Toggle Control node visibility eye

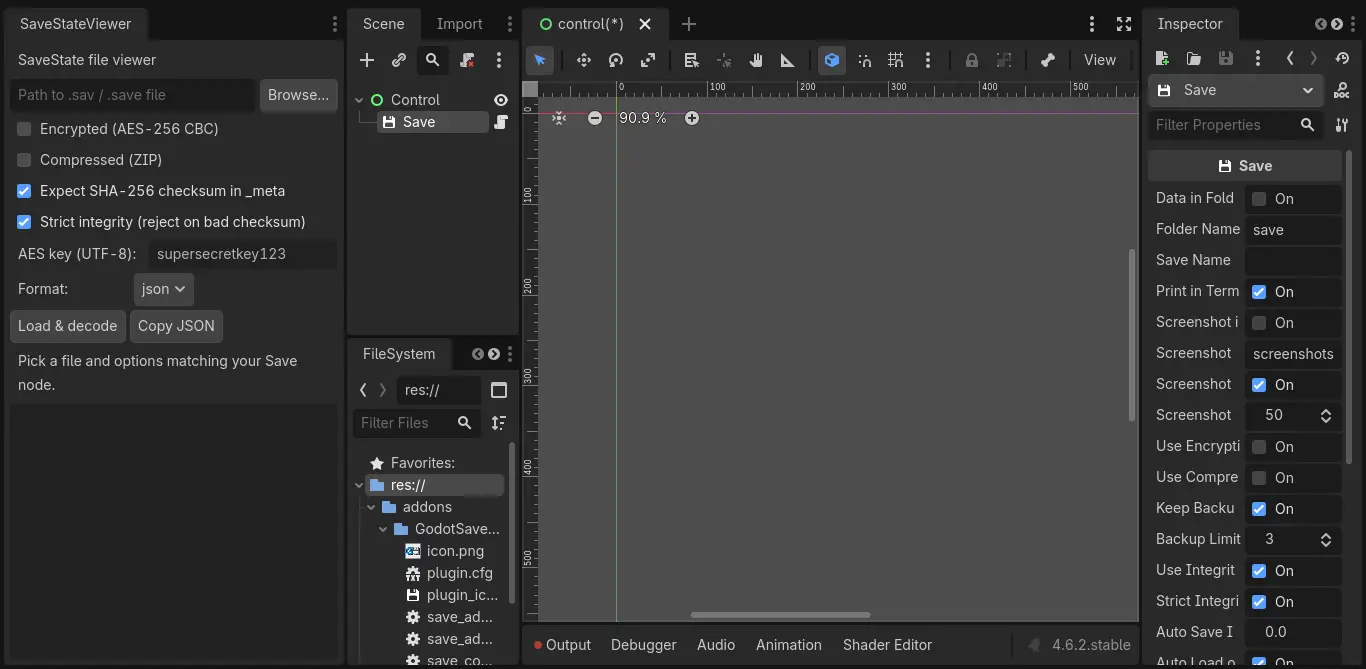tap(501, 100)
